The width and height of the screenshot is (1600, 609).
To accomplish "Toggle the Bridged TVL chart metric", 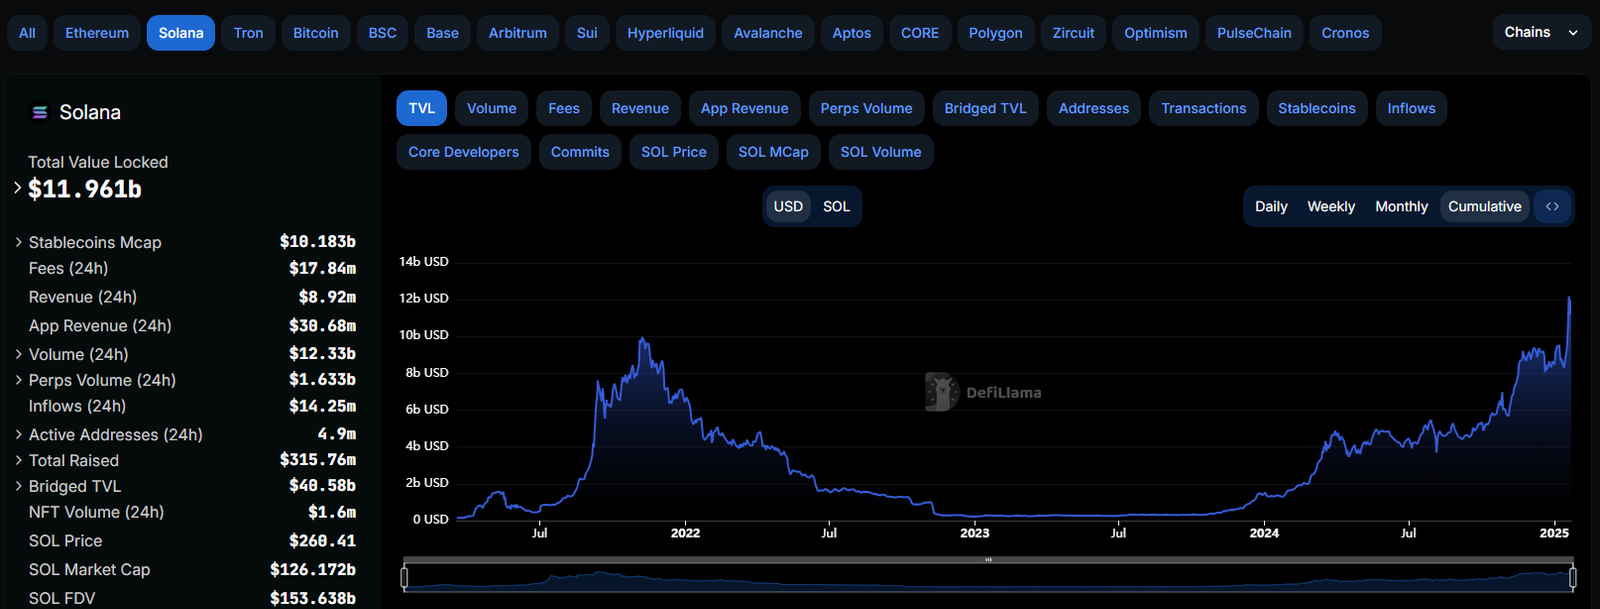I will [986, 108].
